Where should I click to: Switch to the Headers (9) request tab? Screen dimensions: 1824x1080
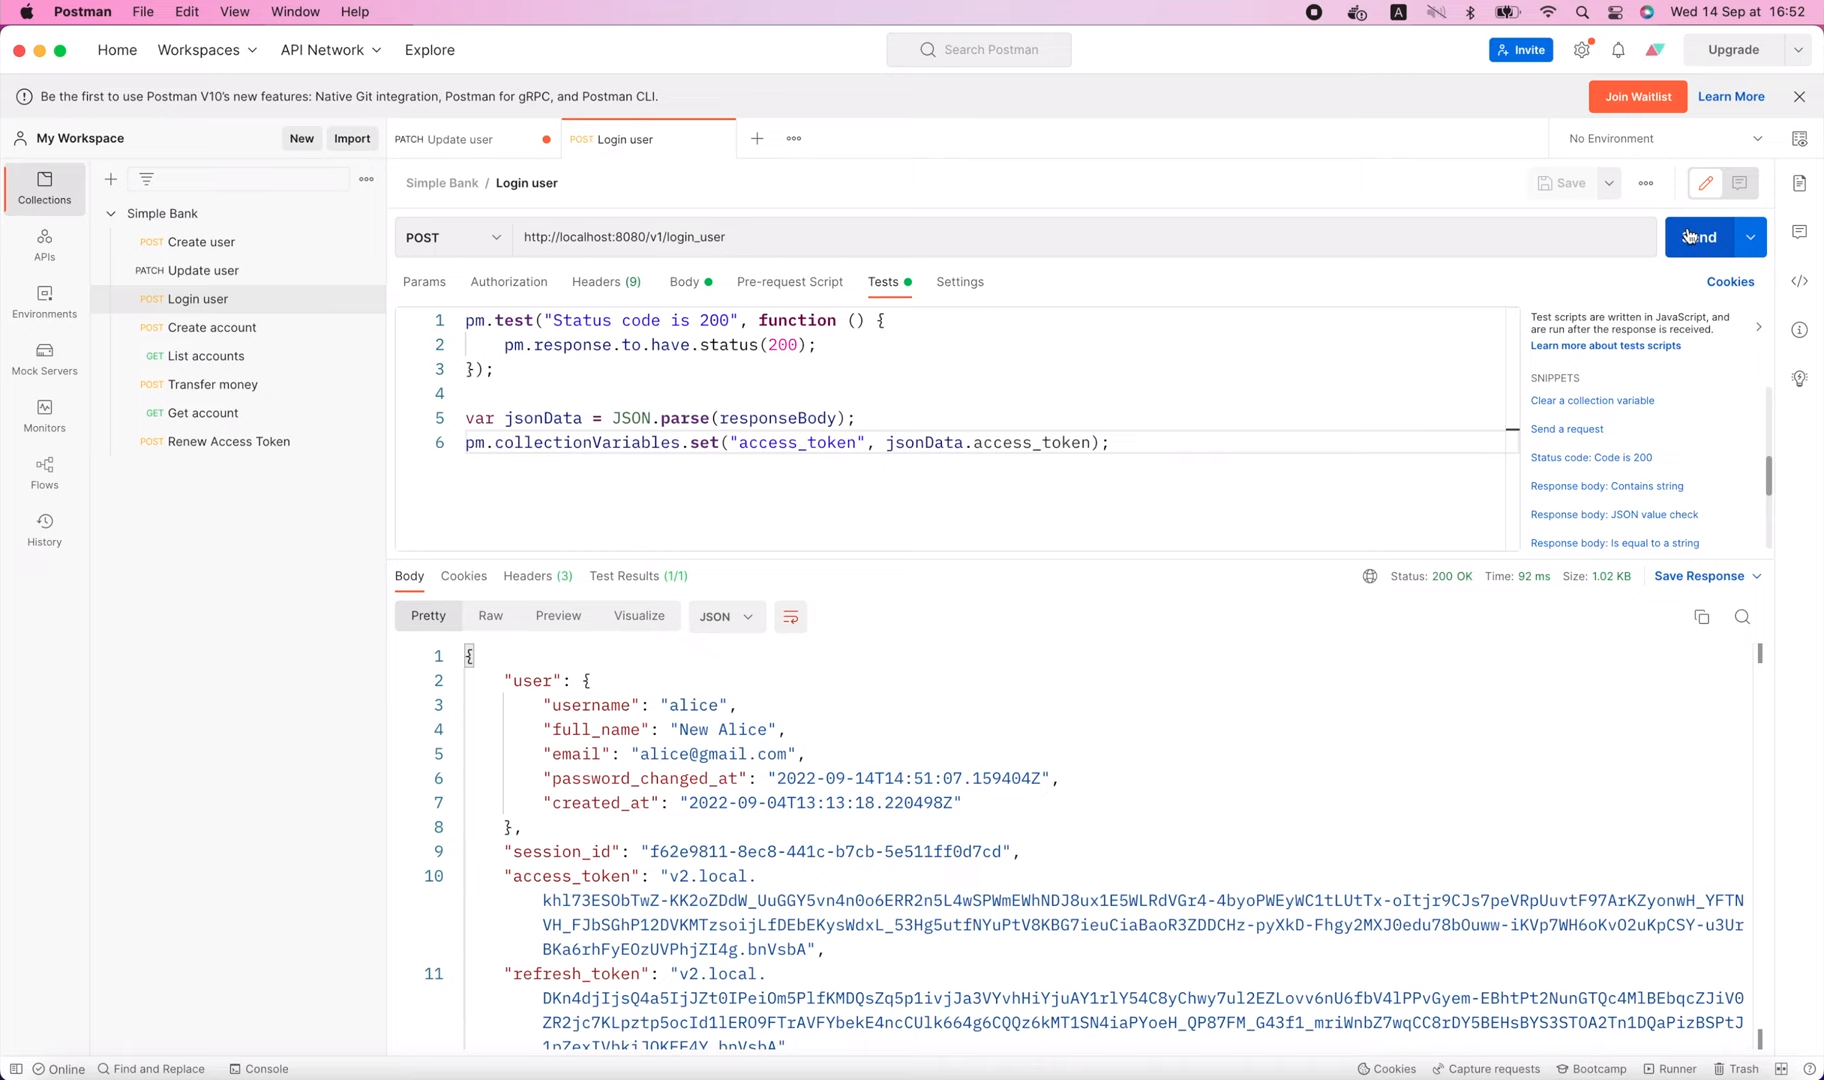coord(606,282)
